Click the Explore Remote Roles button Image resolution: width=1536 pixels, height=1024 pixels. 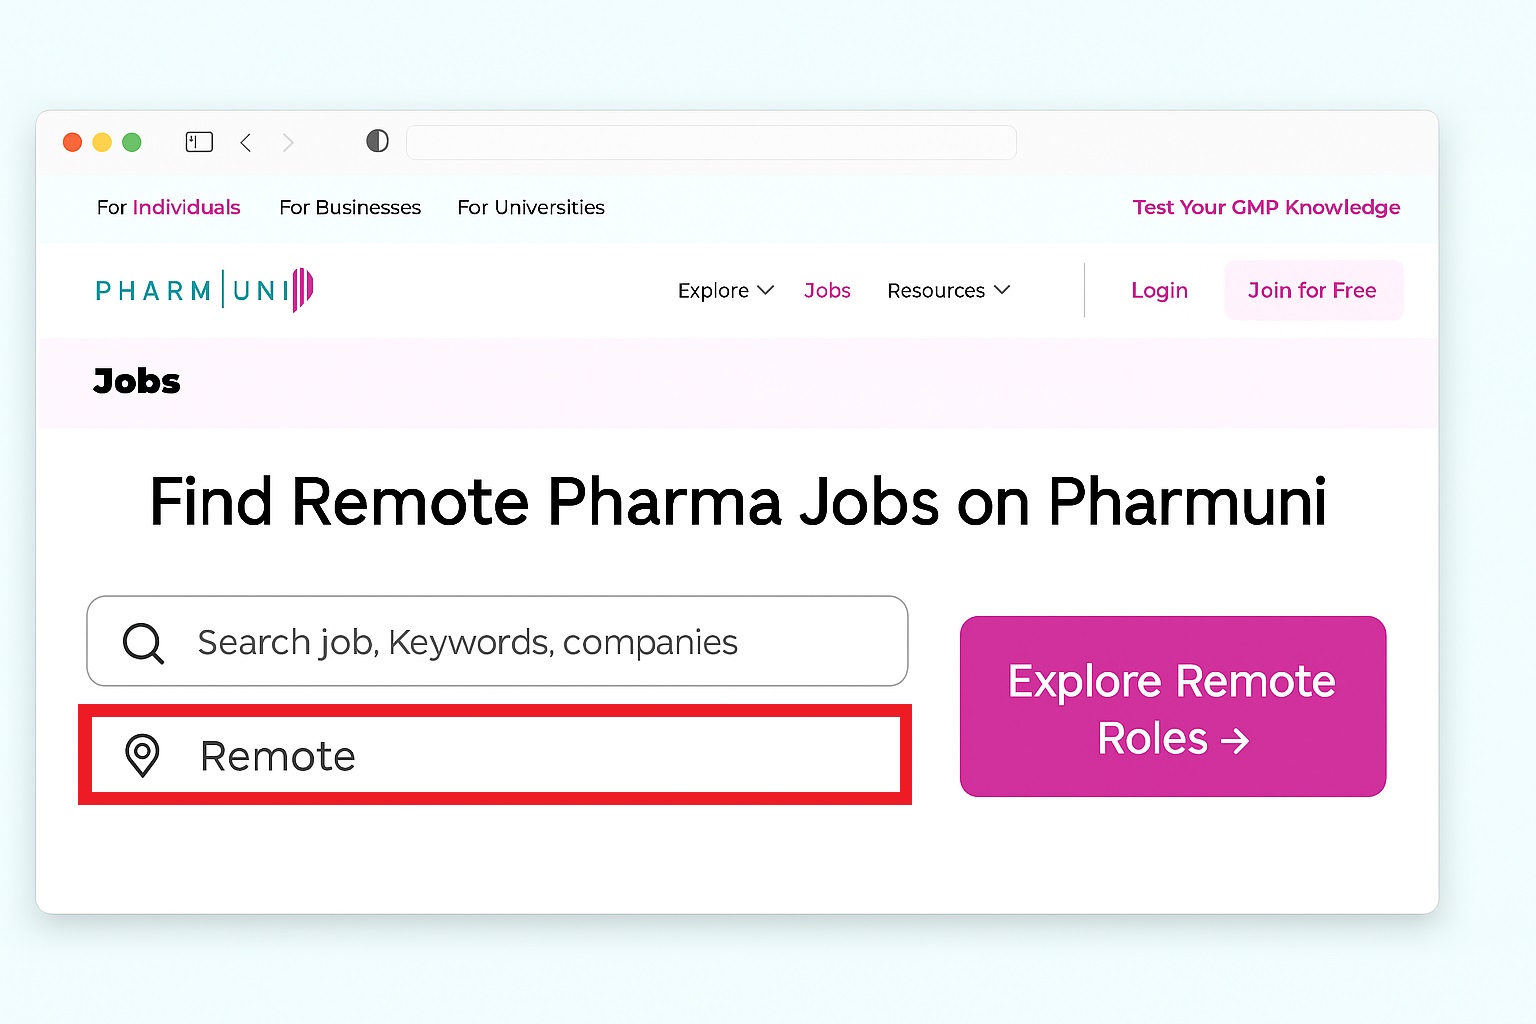1172,707
